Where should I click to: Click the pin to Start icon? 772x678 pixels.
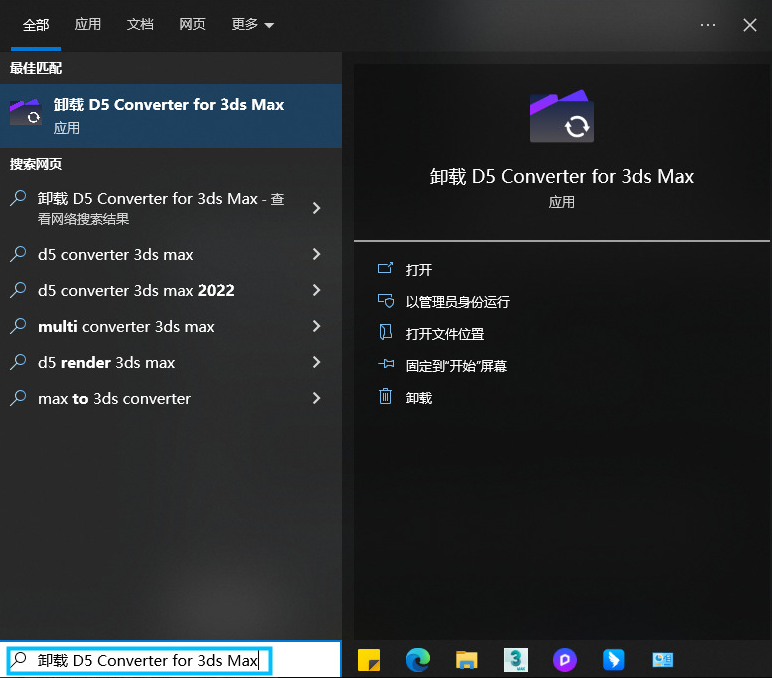pyautogui.click(x=386, y=364)
